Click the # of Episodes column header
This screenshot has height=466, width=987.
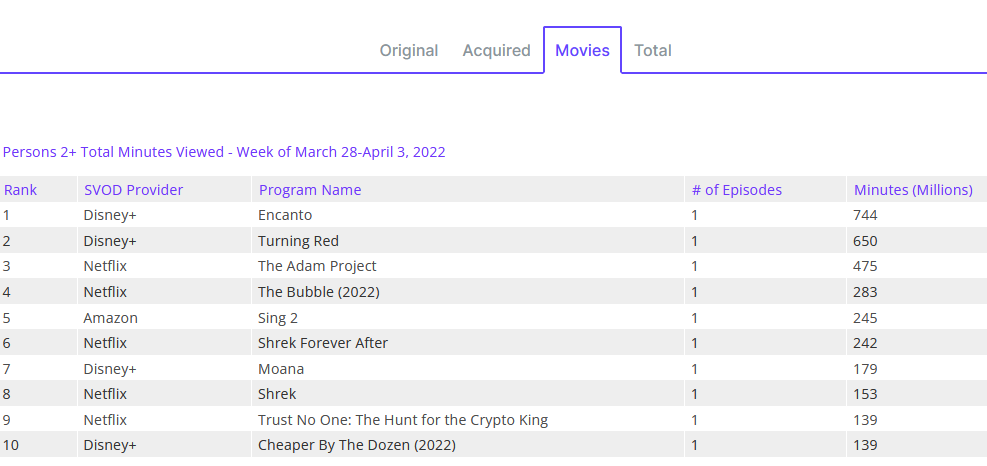point(737,190)
